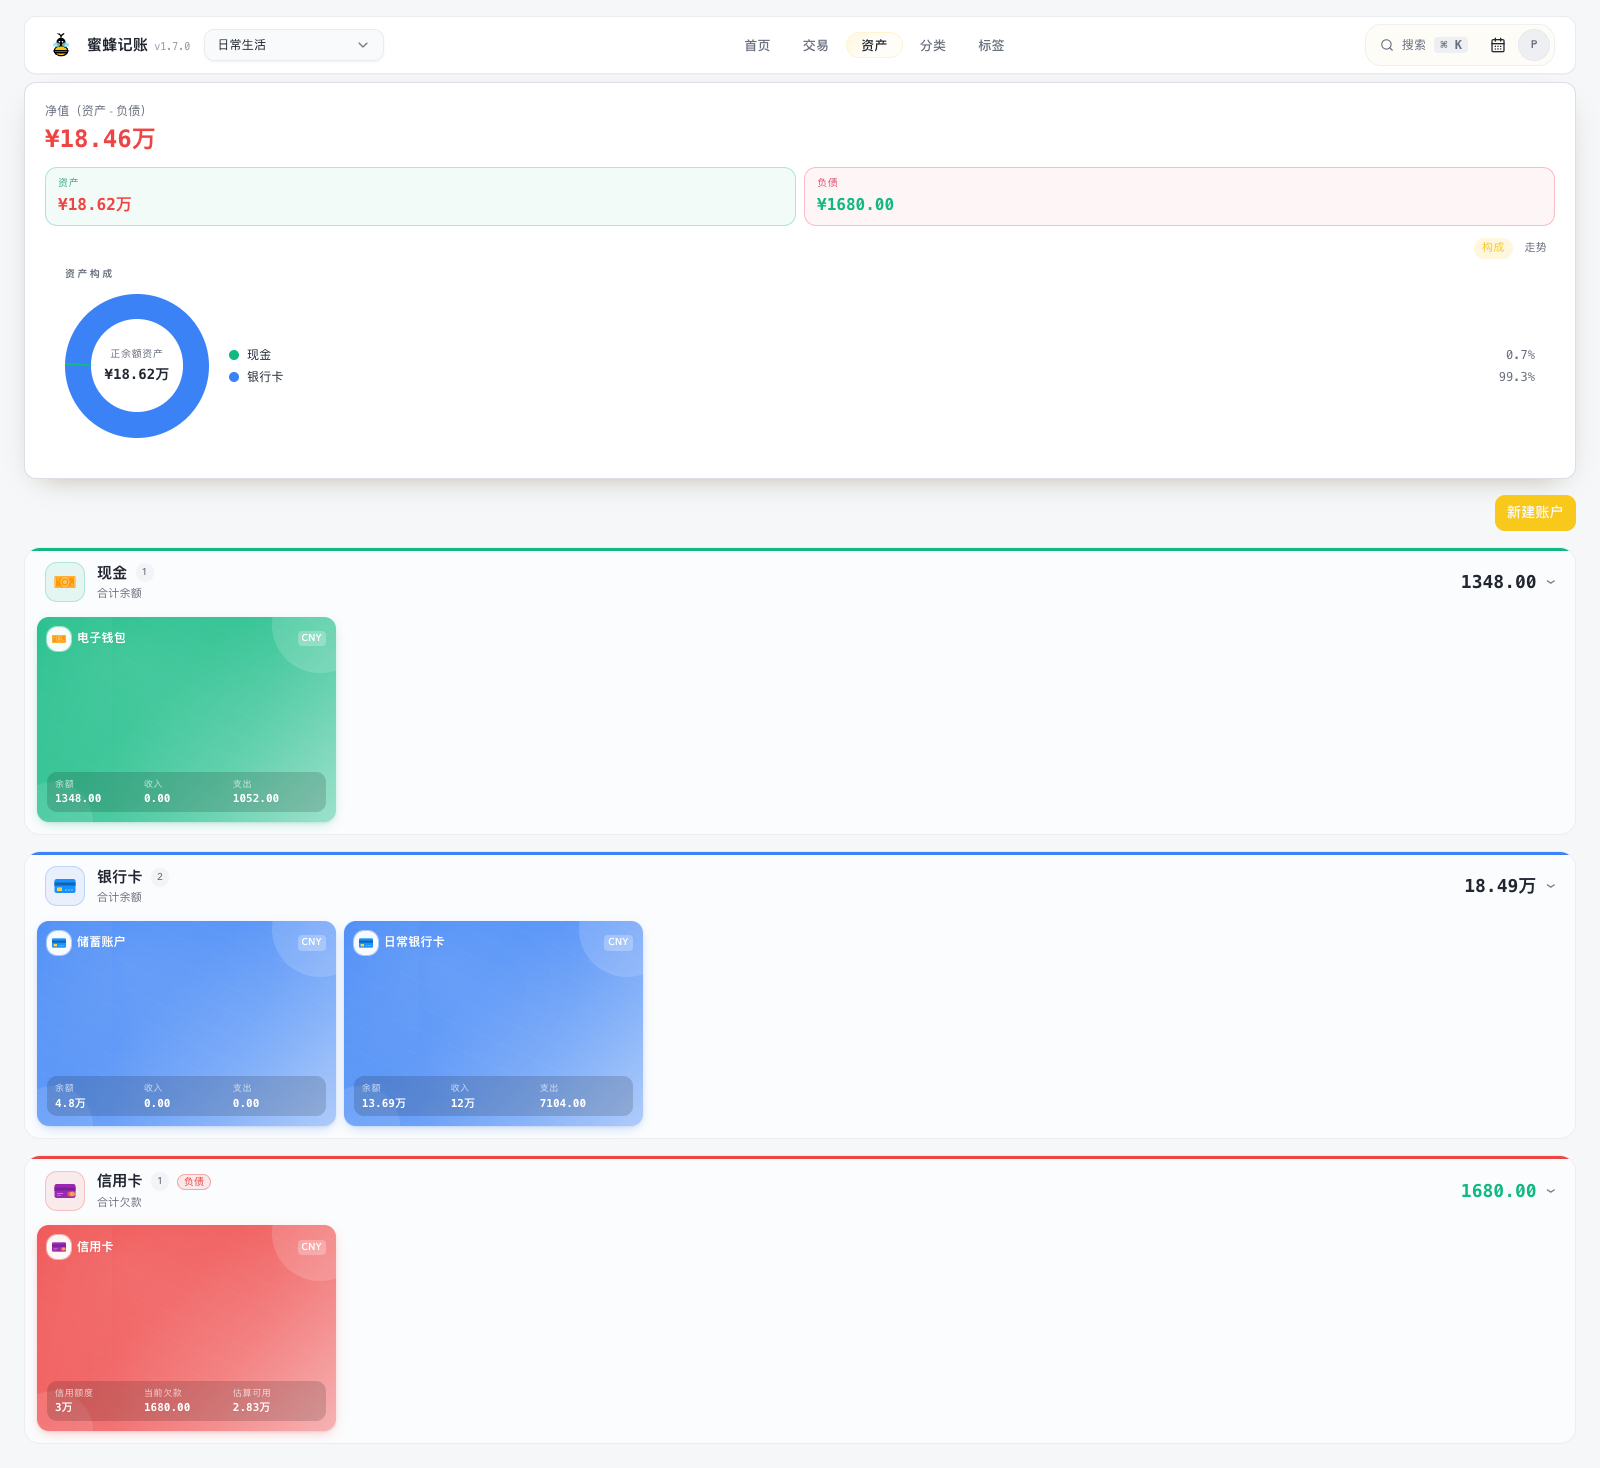
Task: Click 日常银行卡 balance 13.69万
Action: pyautogui.click(x=384, y=1104)
